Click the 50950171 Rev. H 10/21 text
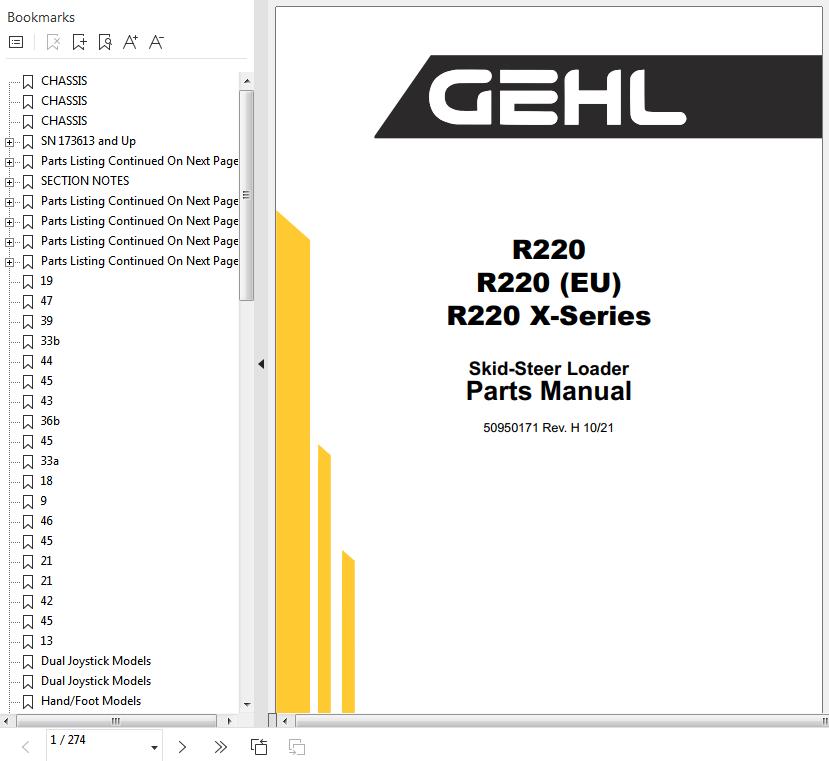The height and width of the screenshot is (761, 829). tap(548, 428)
